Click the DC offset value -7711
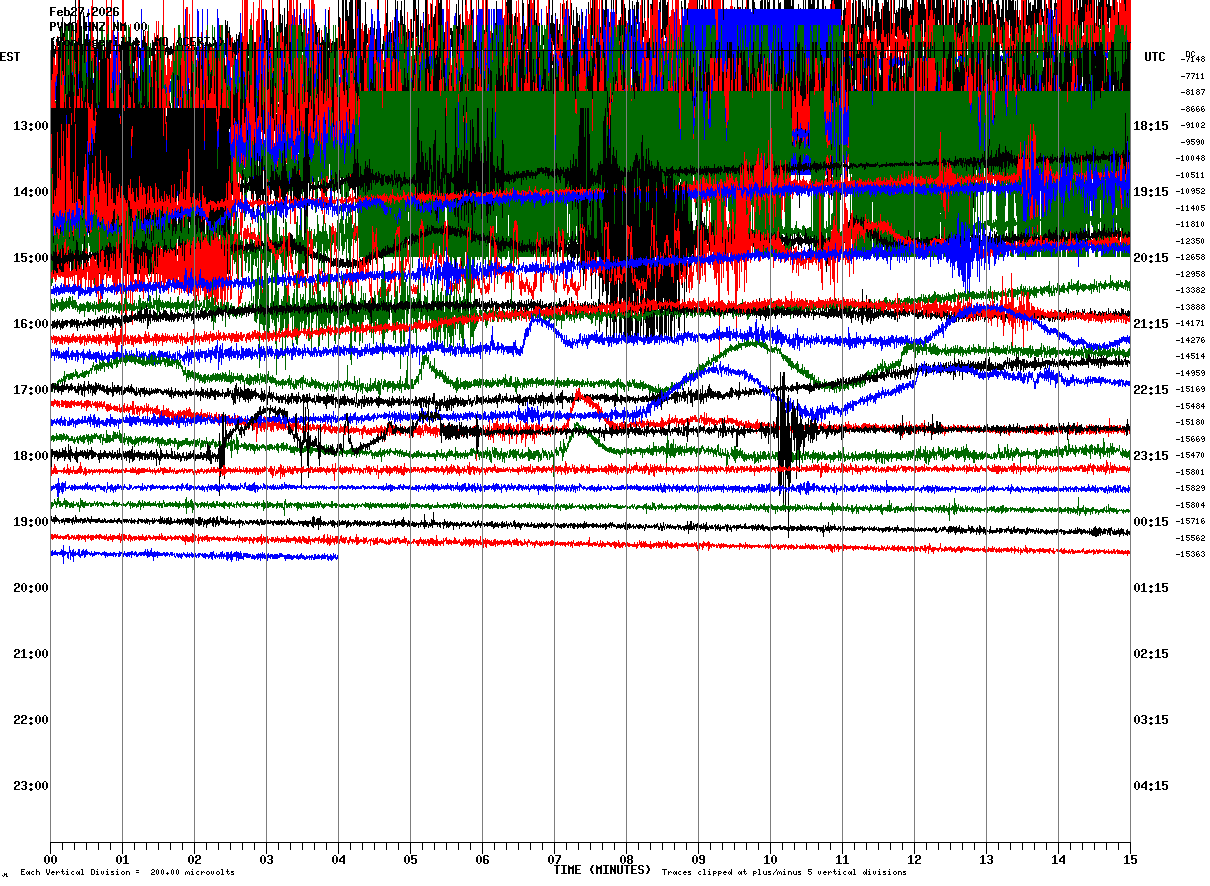The image size is (1210, 886). (x=1192, y=76)
